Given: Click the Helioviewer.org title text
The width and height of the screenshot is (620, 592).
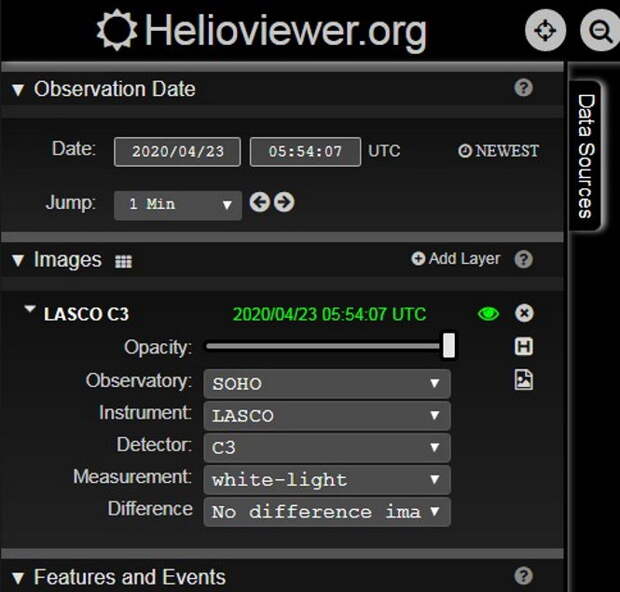Looking at the screenshot, I should [285, 31].
